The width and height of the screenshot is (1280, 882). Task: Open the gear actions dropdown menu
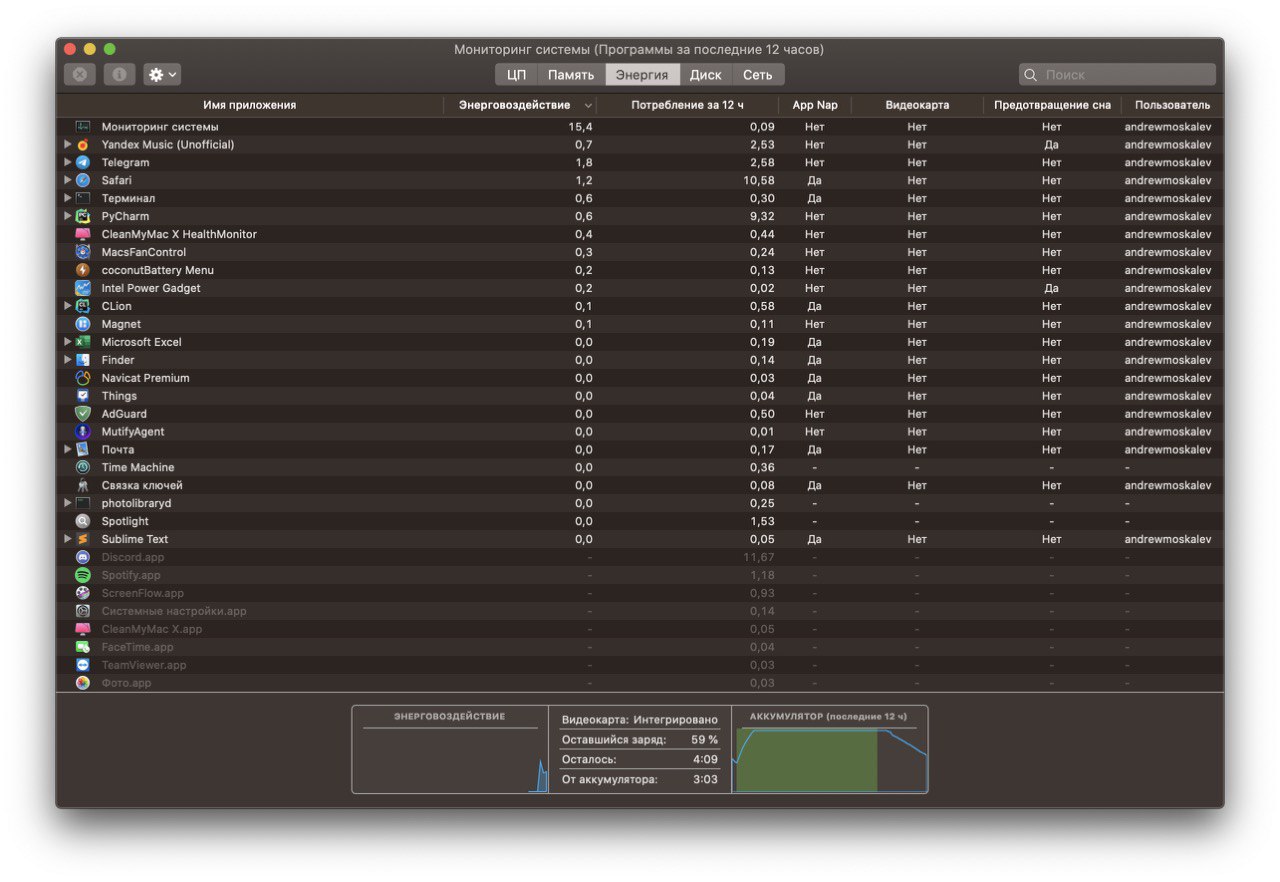point(162,74)
